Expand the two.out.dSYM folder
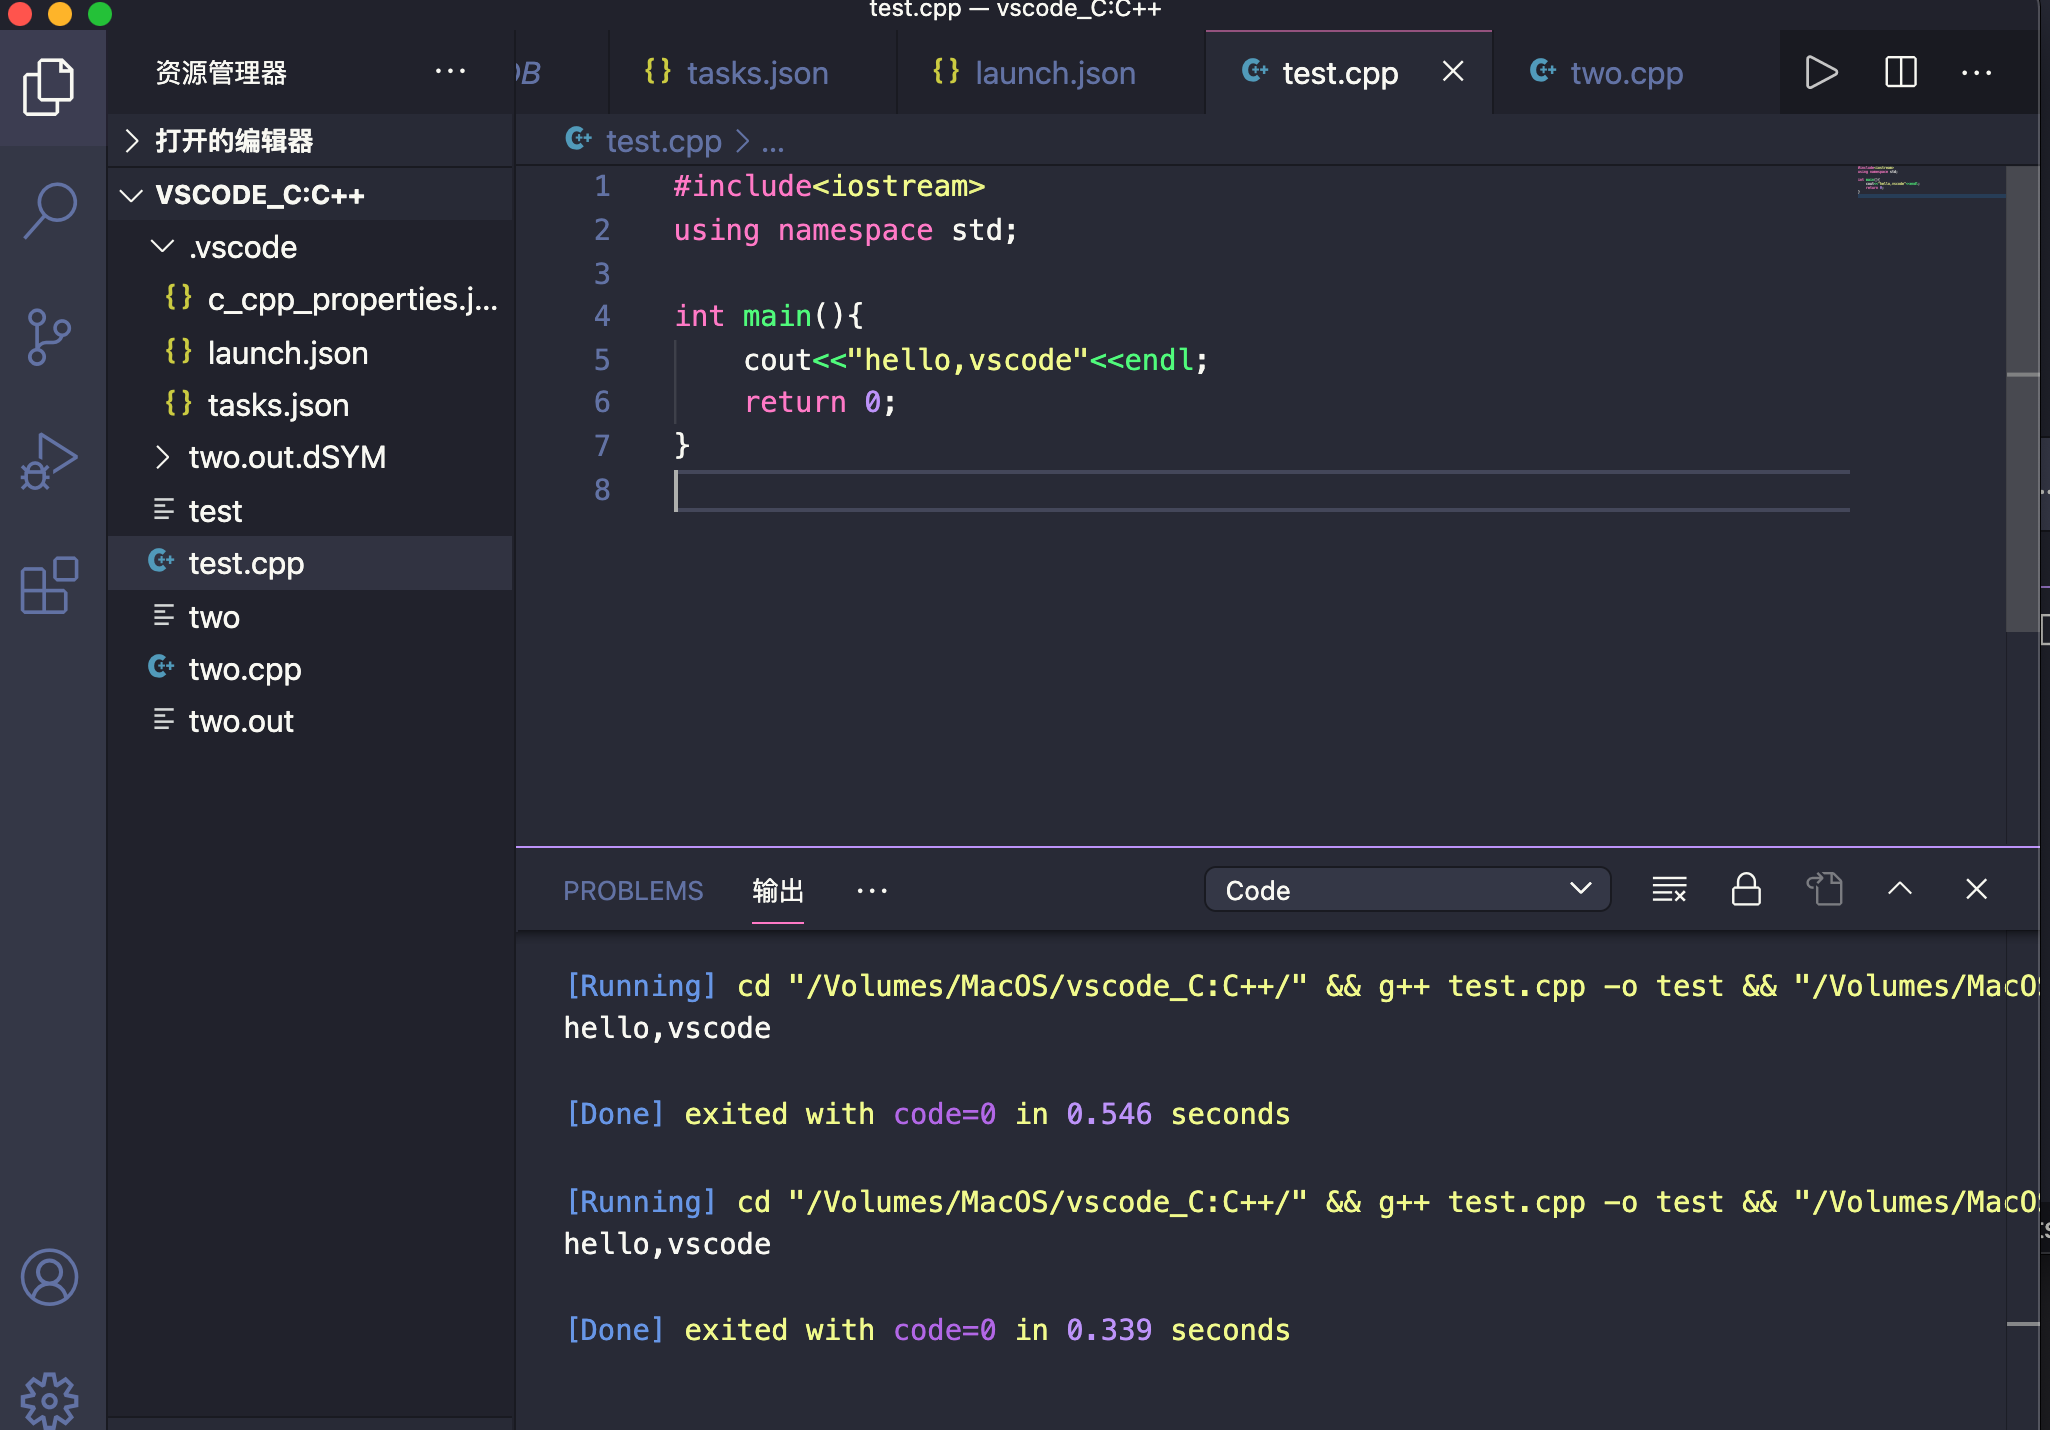 [163, 457]
